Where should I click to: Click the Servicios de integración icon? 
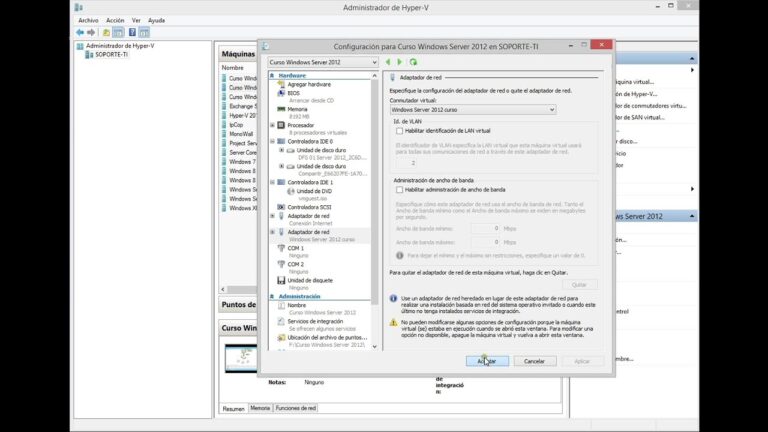pyautogui.click(x=281, y=321)
